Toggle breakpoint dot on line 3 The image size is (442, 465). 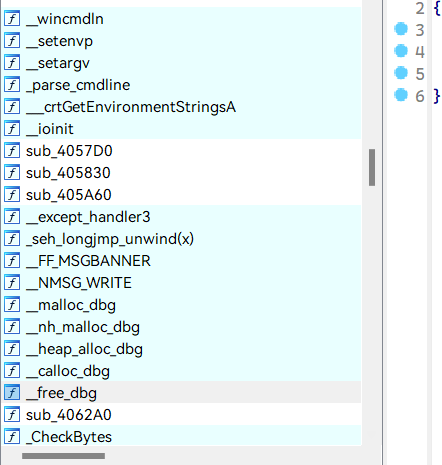pos(401,29)
